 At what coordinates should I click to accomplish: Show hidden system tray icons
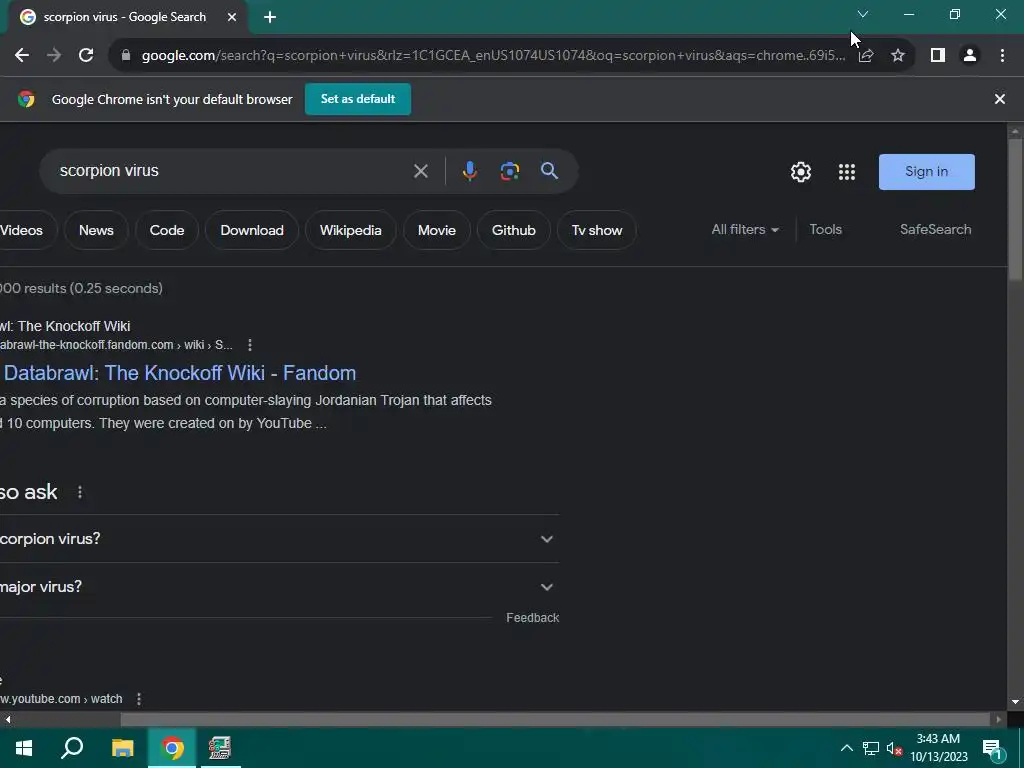pos(846,748)
